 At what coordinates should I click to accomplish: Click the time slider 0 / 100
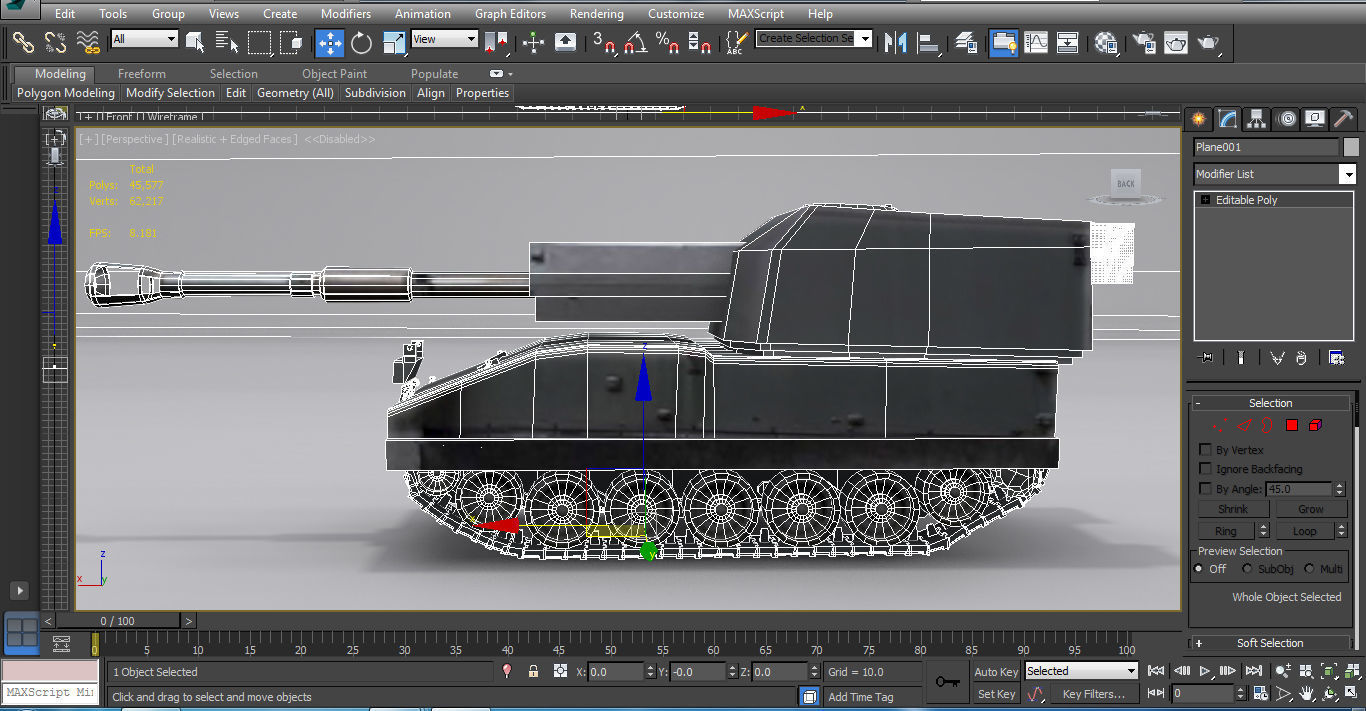click(117, 621)
